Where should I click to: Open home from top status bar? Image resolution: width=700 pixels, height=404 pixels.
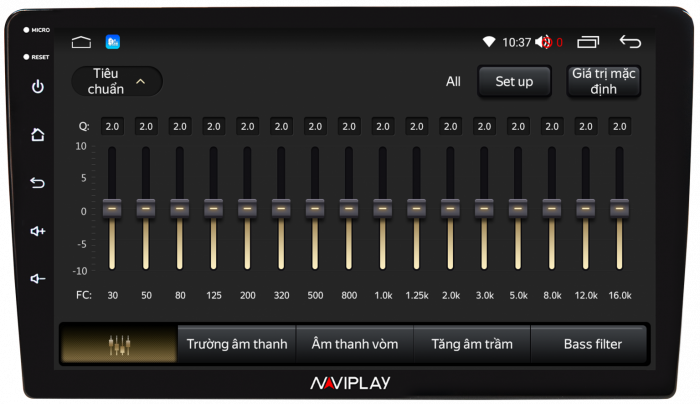point(81,42)
